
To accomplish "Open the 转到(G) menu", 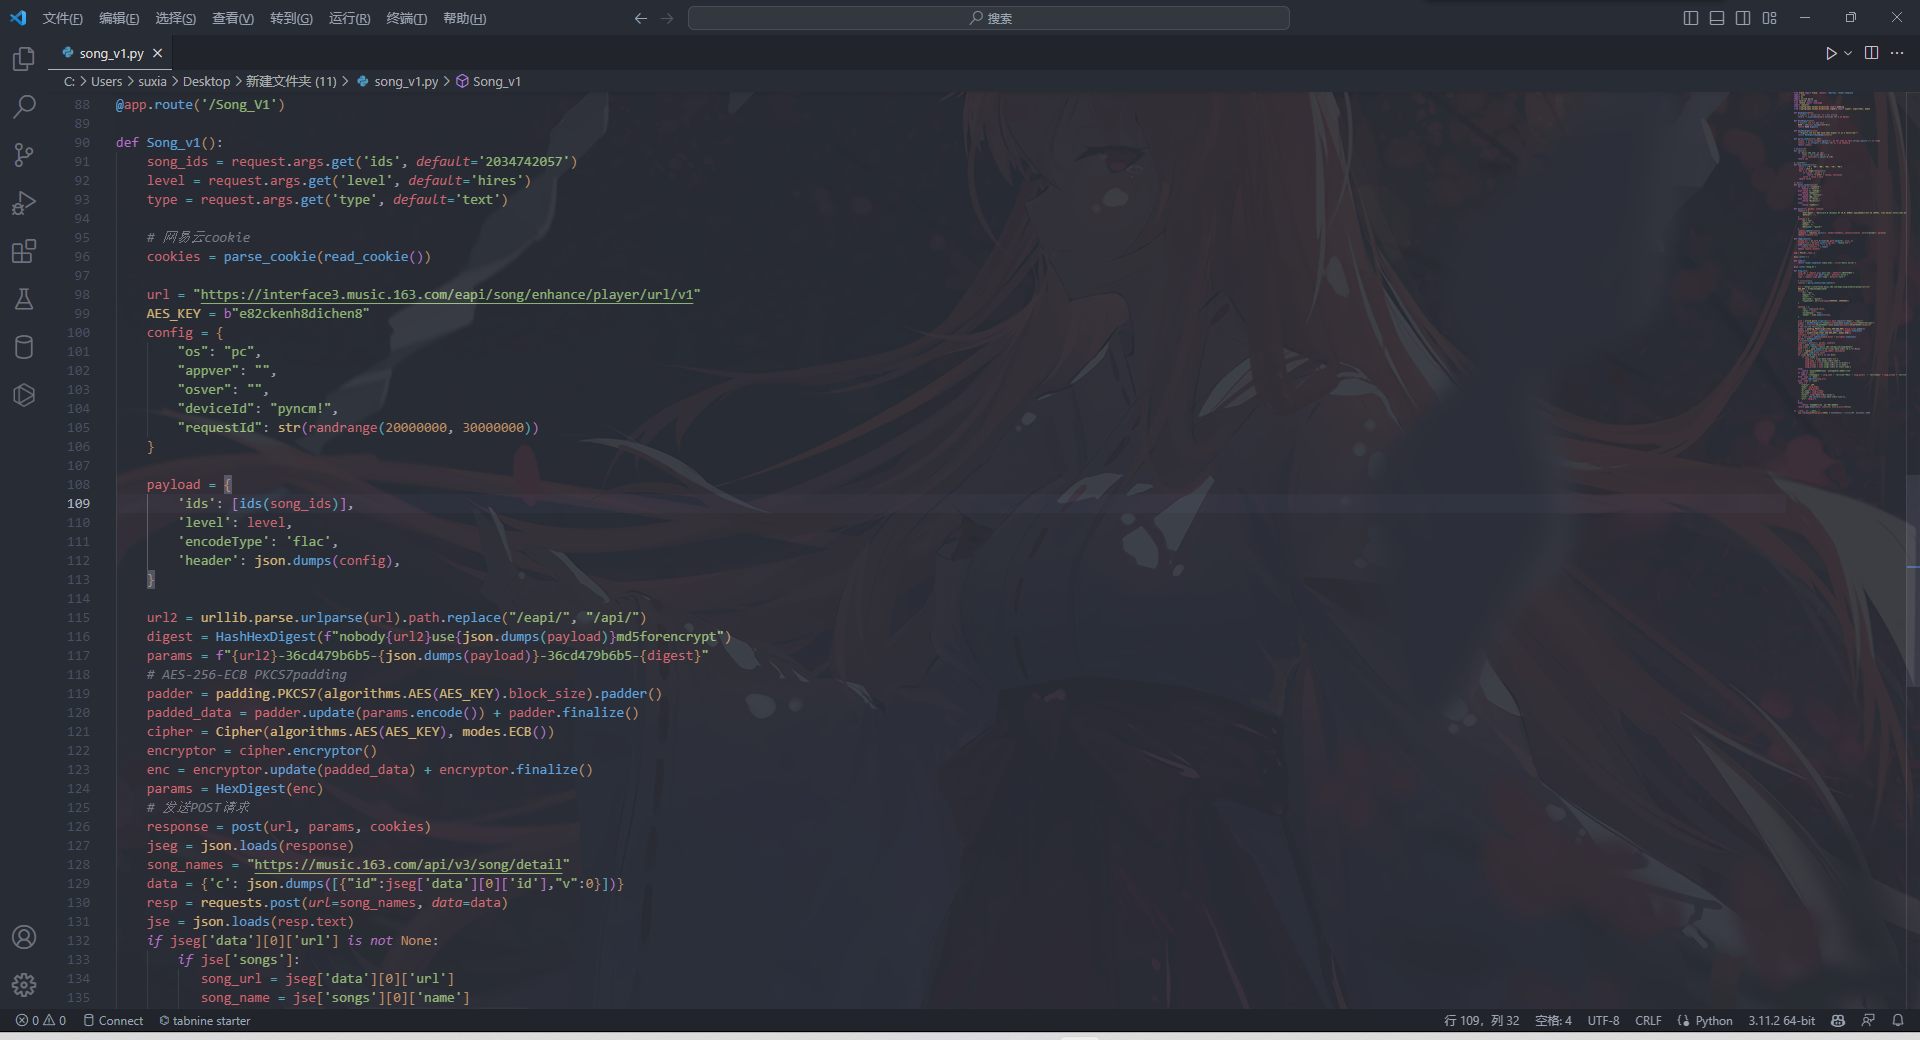I will pyautogui.click(x=291, y=18).
